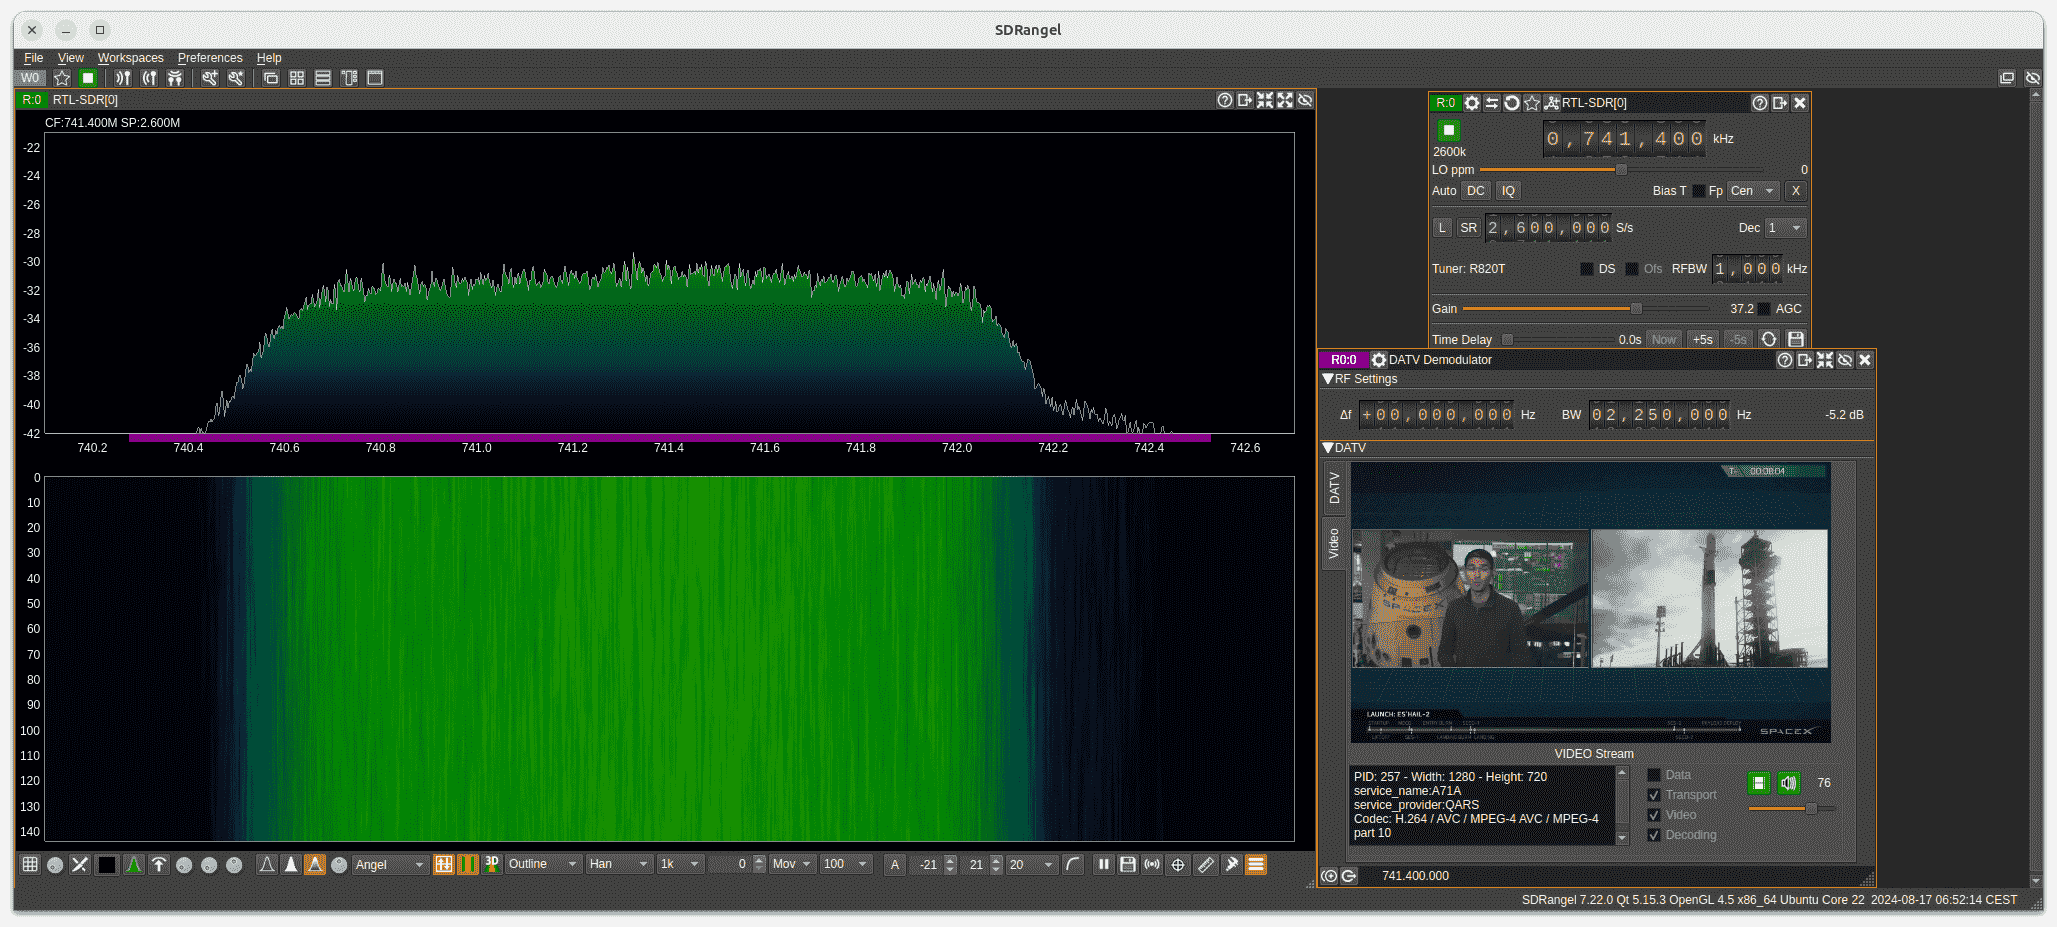This screenshot has width=2057, height=927.
Task: Collapse the RF Settings section
Action: (x=1328, y=379)
